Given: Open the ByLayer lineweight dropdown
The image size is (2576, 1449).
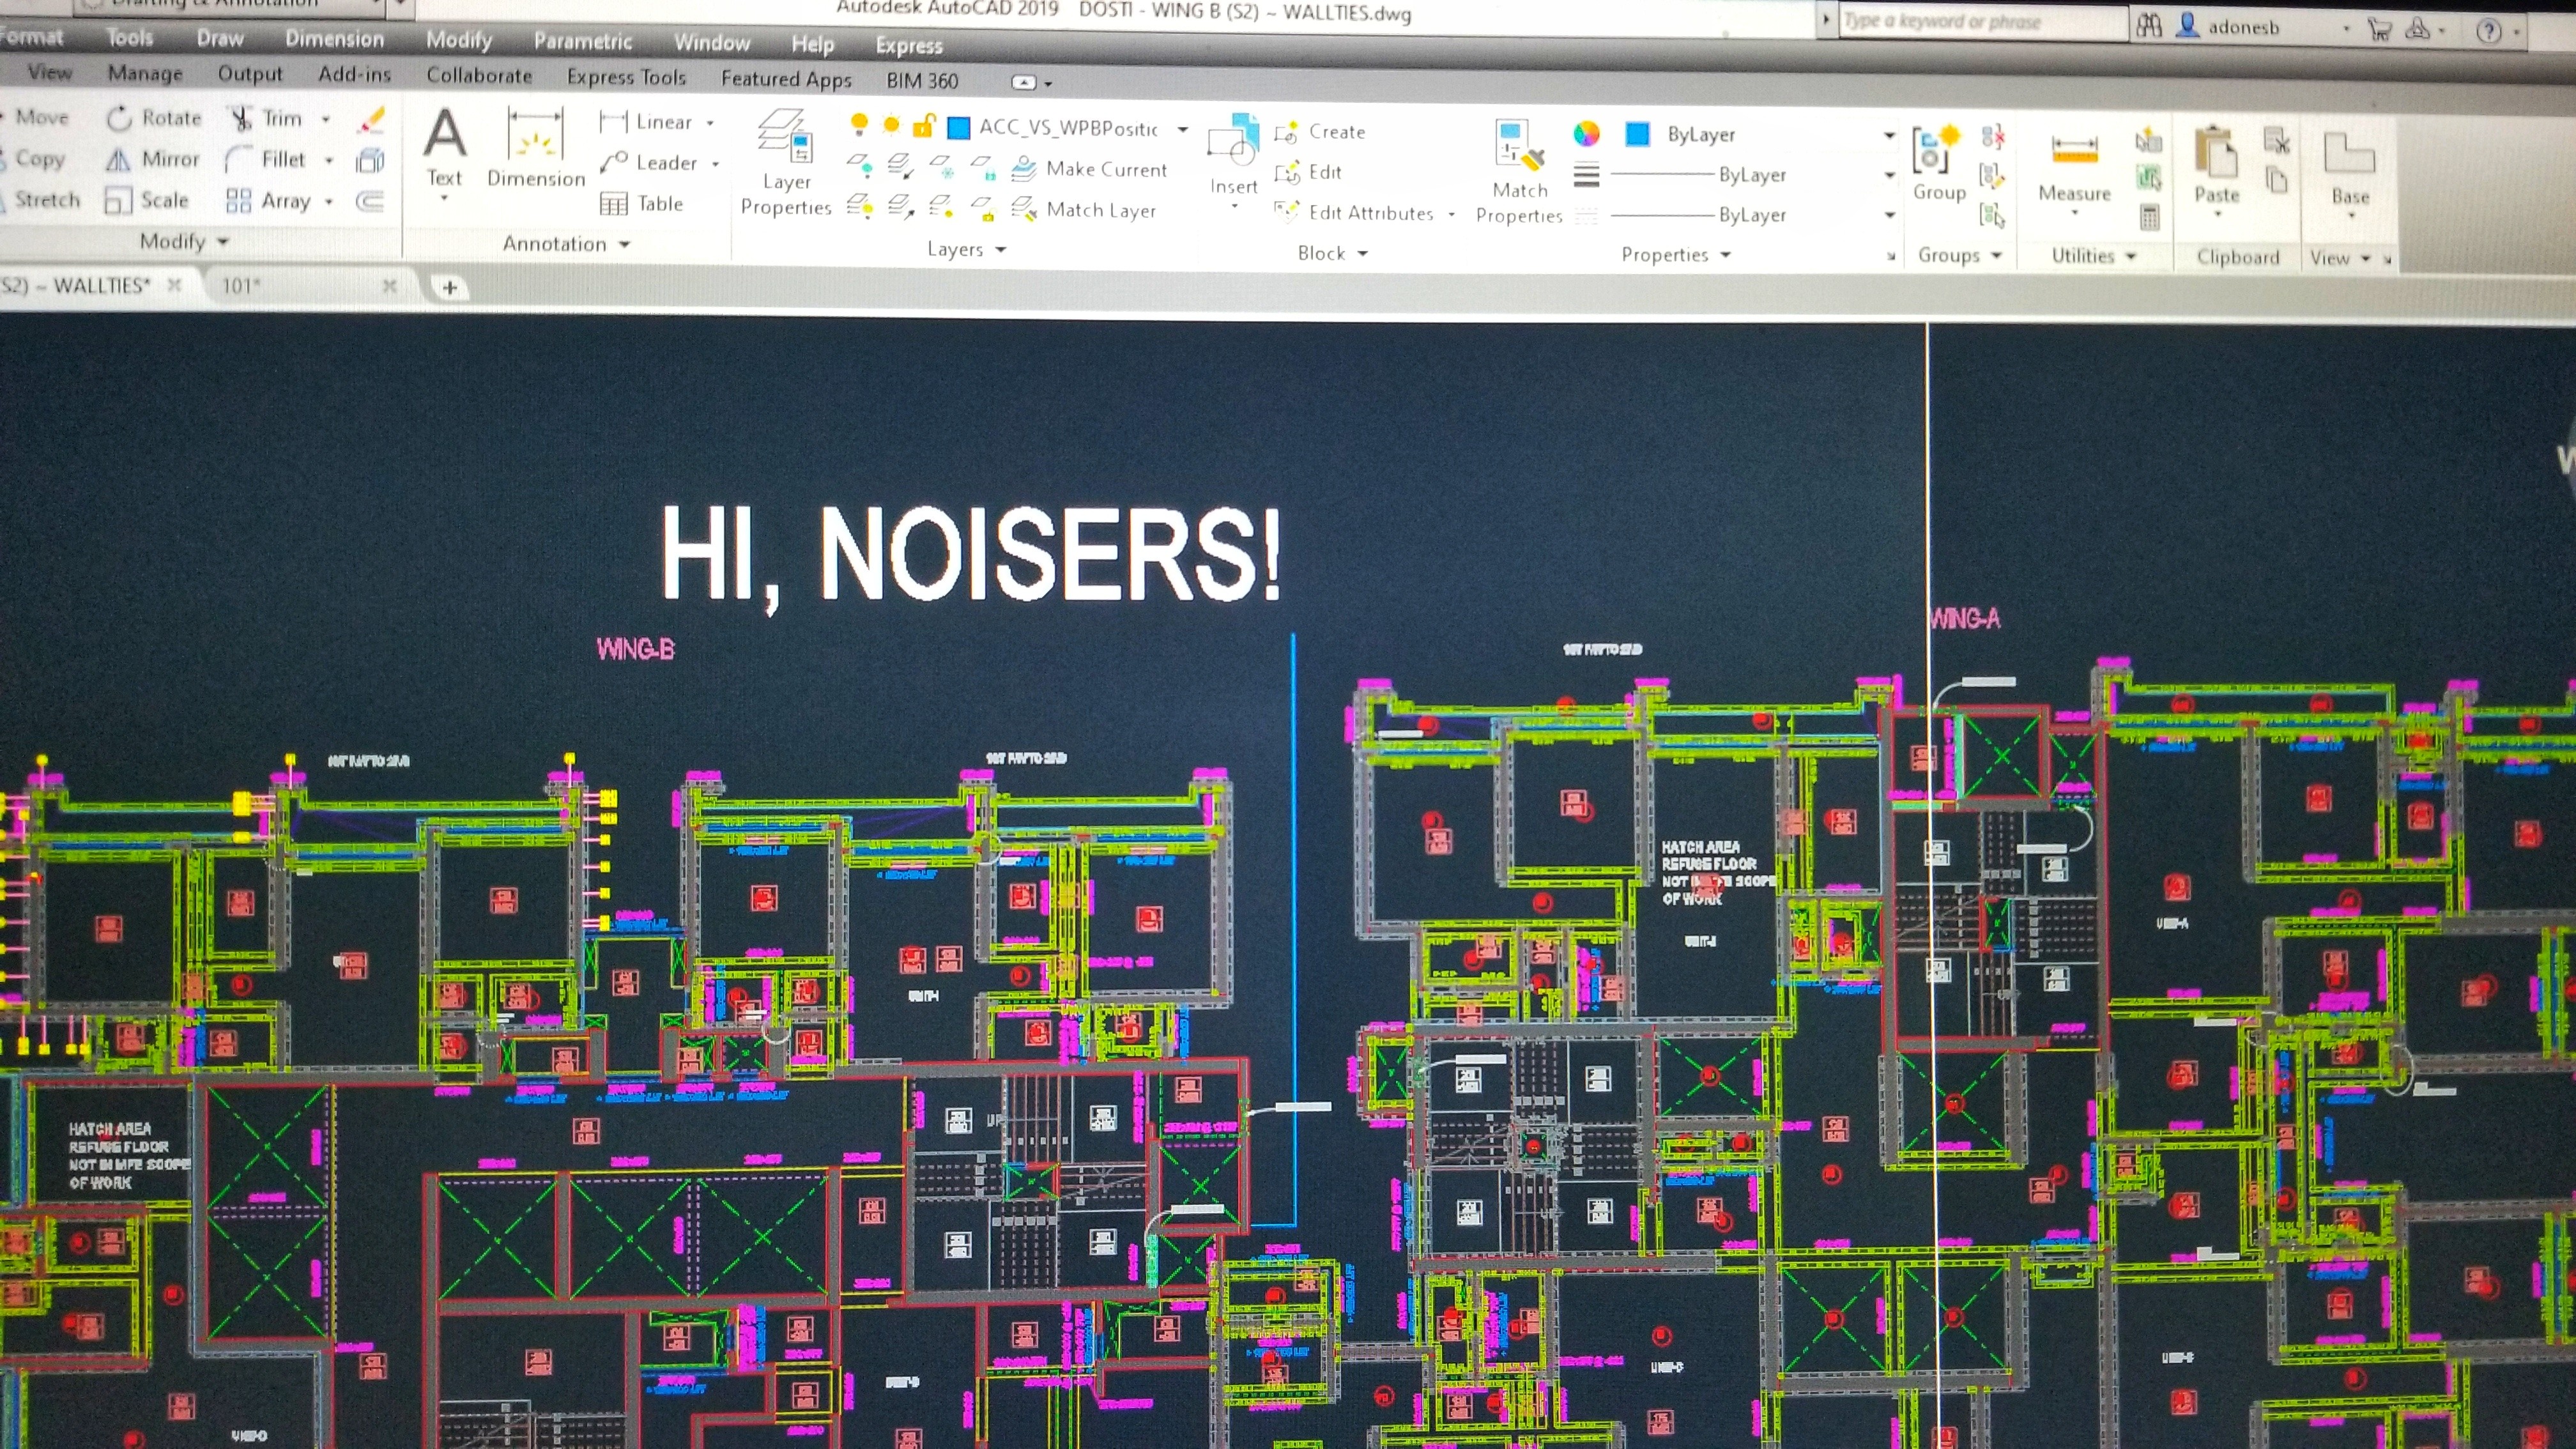Looking at the screenshot, I should click(1889, 175).
